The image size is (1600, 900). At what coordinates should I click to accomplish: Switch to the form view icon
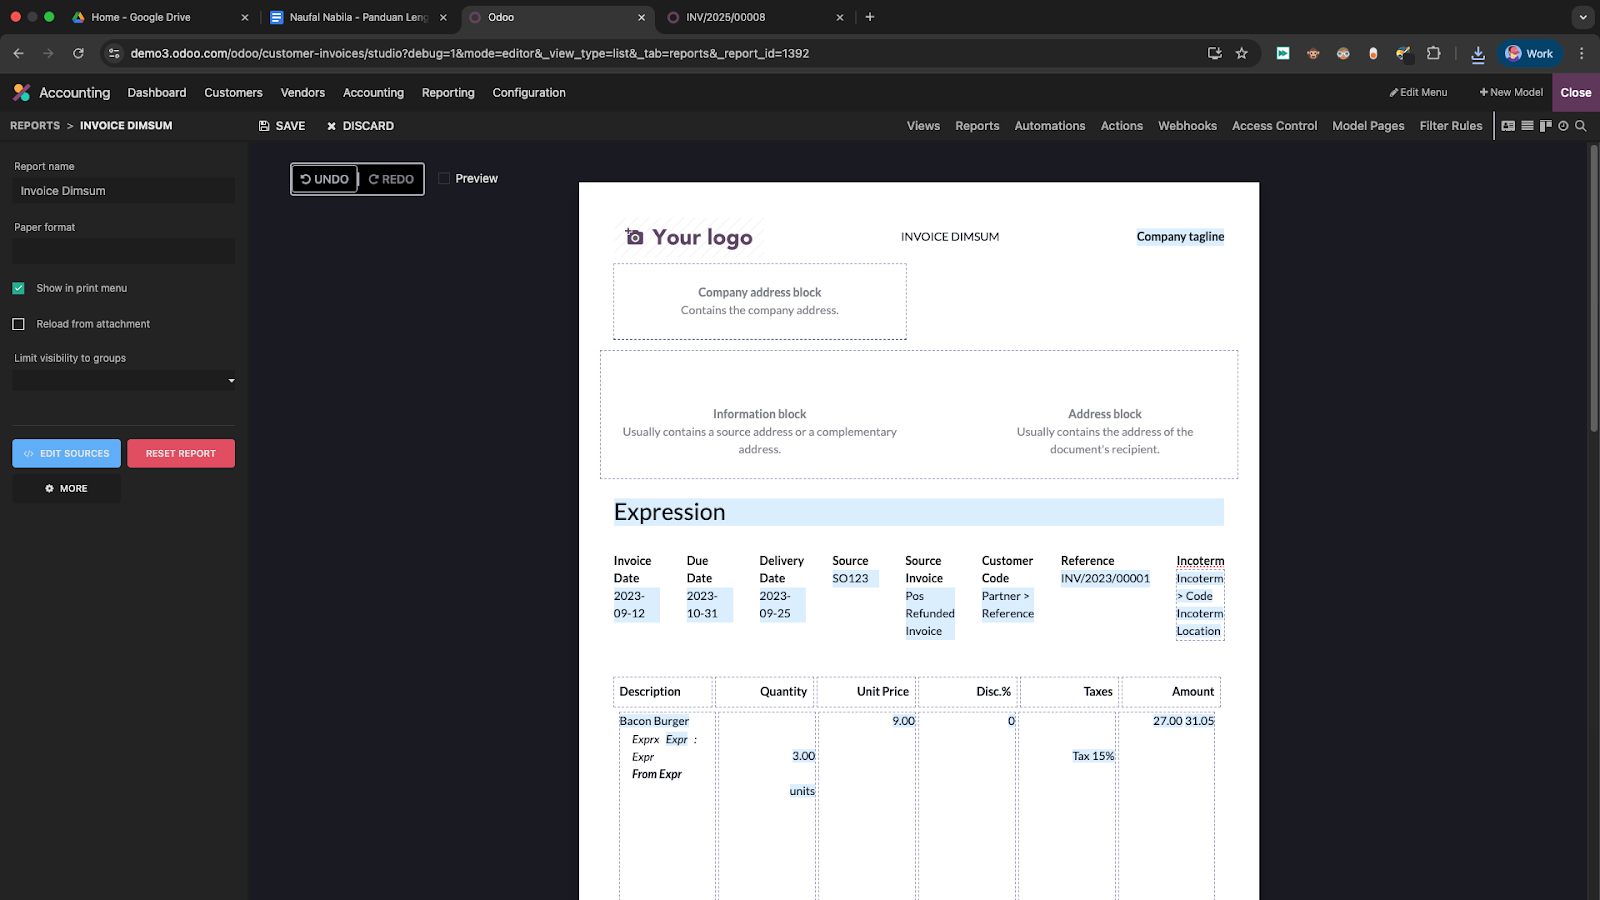(1508, 126)
